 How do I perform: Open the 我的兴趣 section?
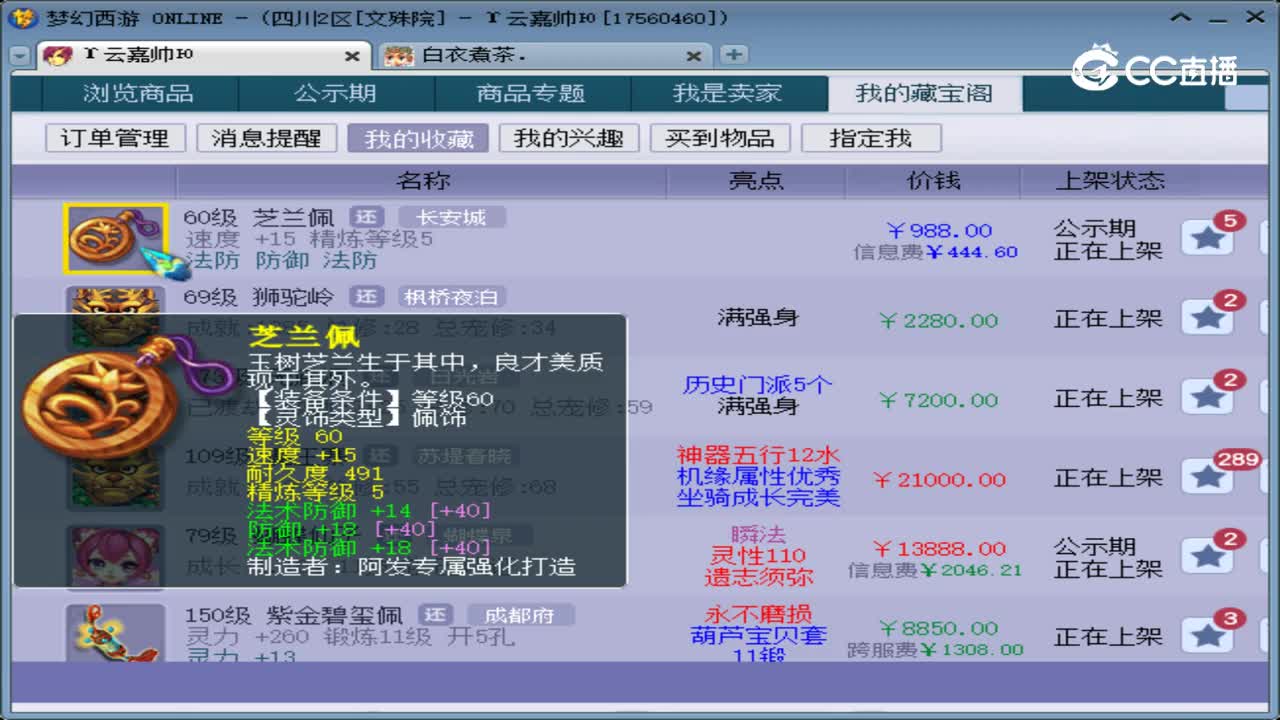(x=569, y=138)
